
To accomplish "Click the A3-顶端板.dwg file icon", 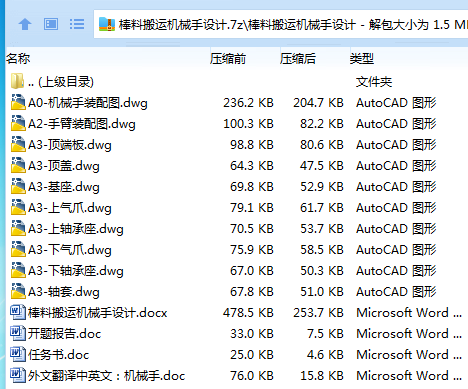I will click(x=18, y=144).
